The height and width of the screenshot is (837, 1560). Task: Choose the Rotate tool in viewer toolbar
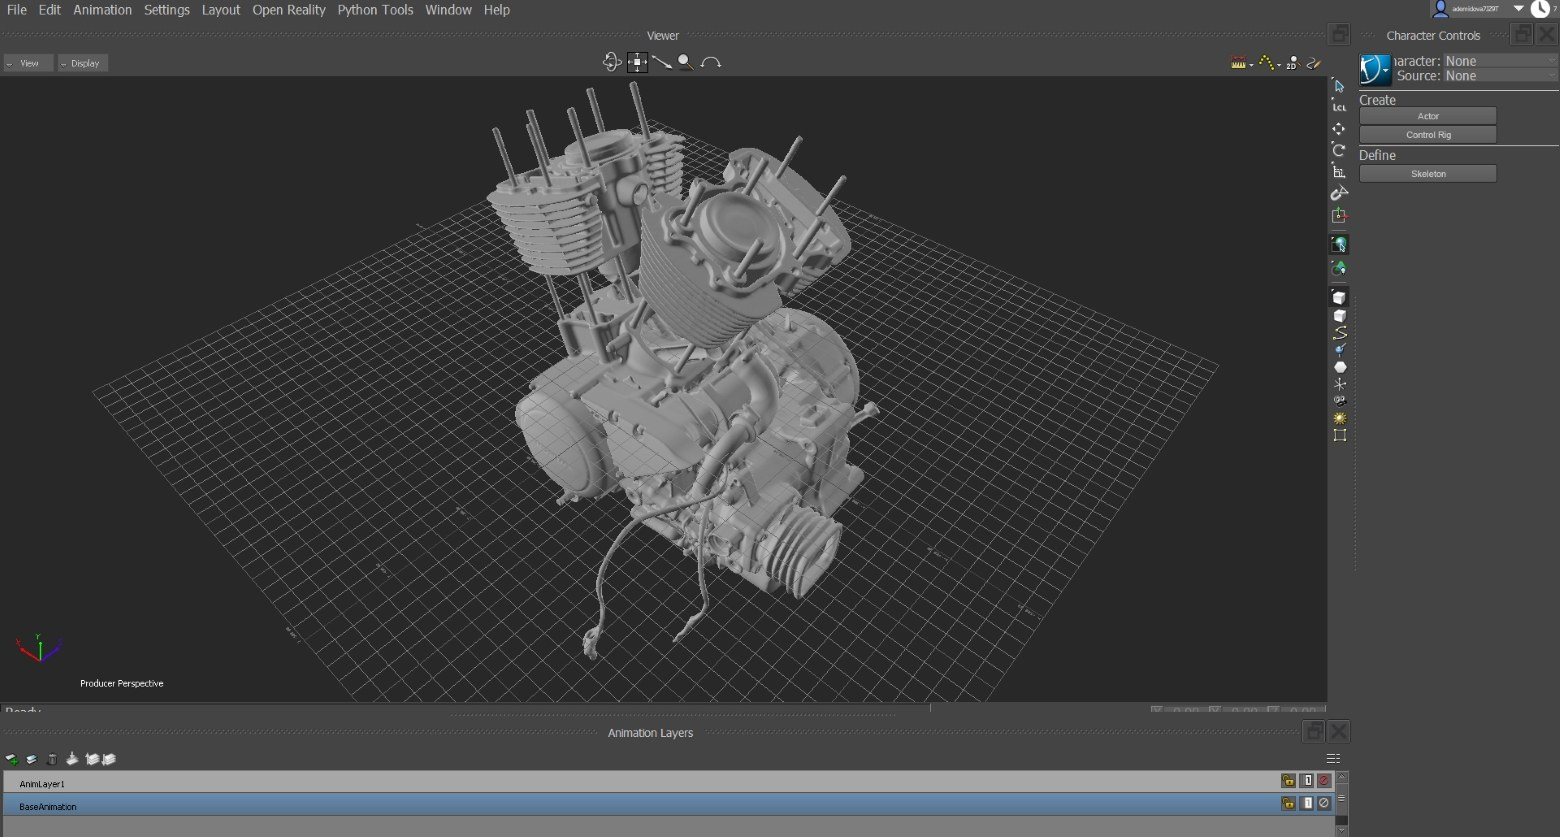pos(1339,150)
